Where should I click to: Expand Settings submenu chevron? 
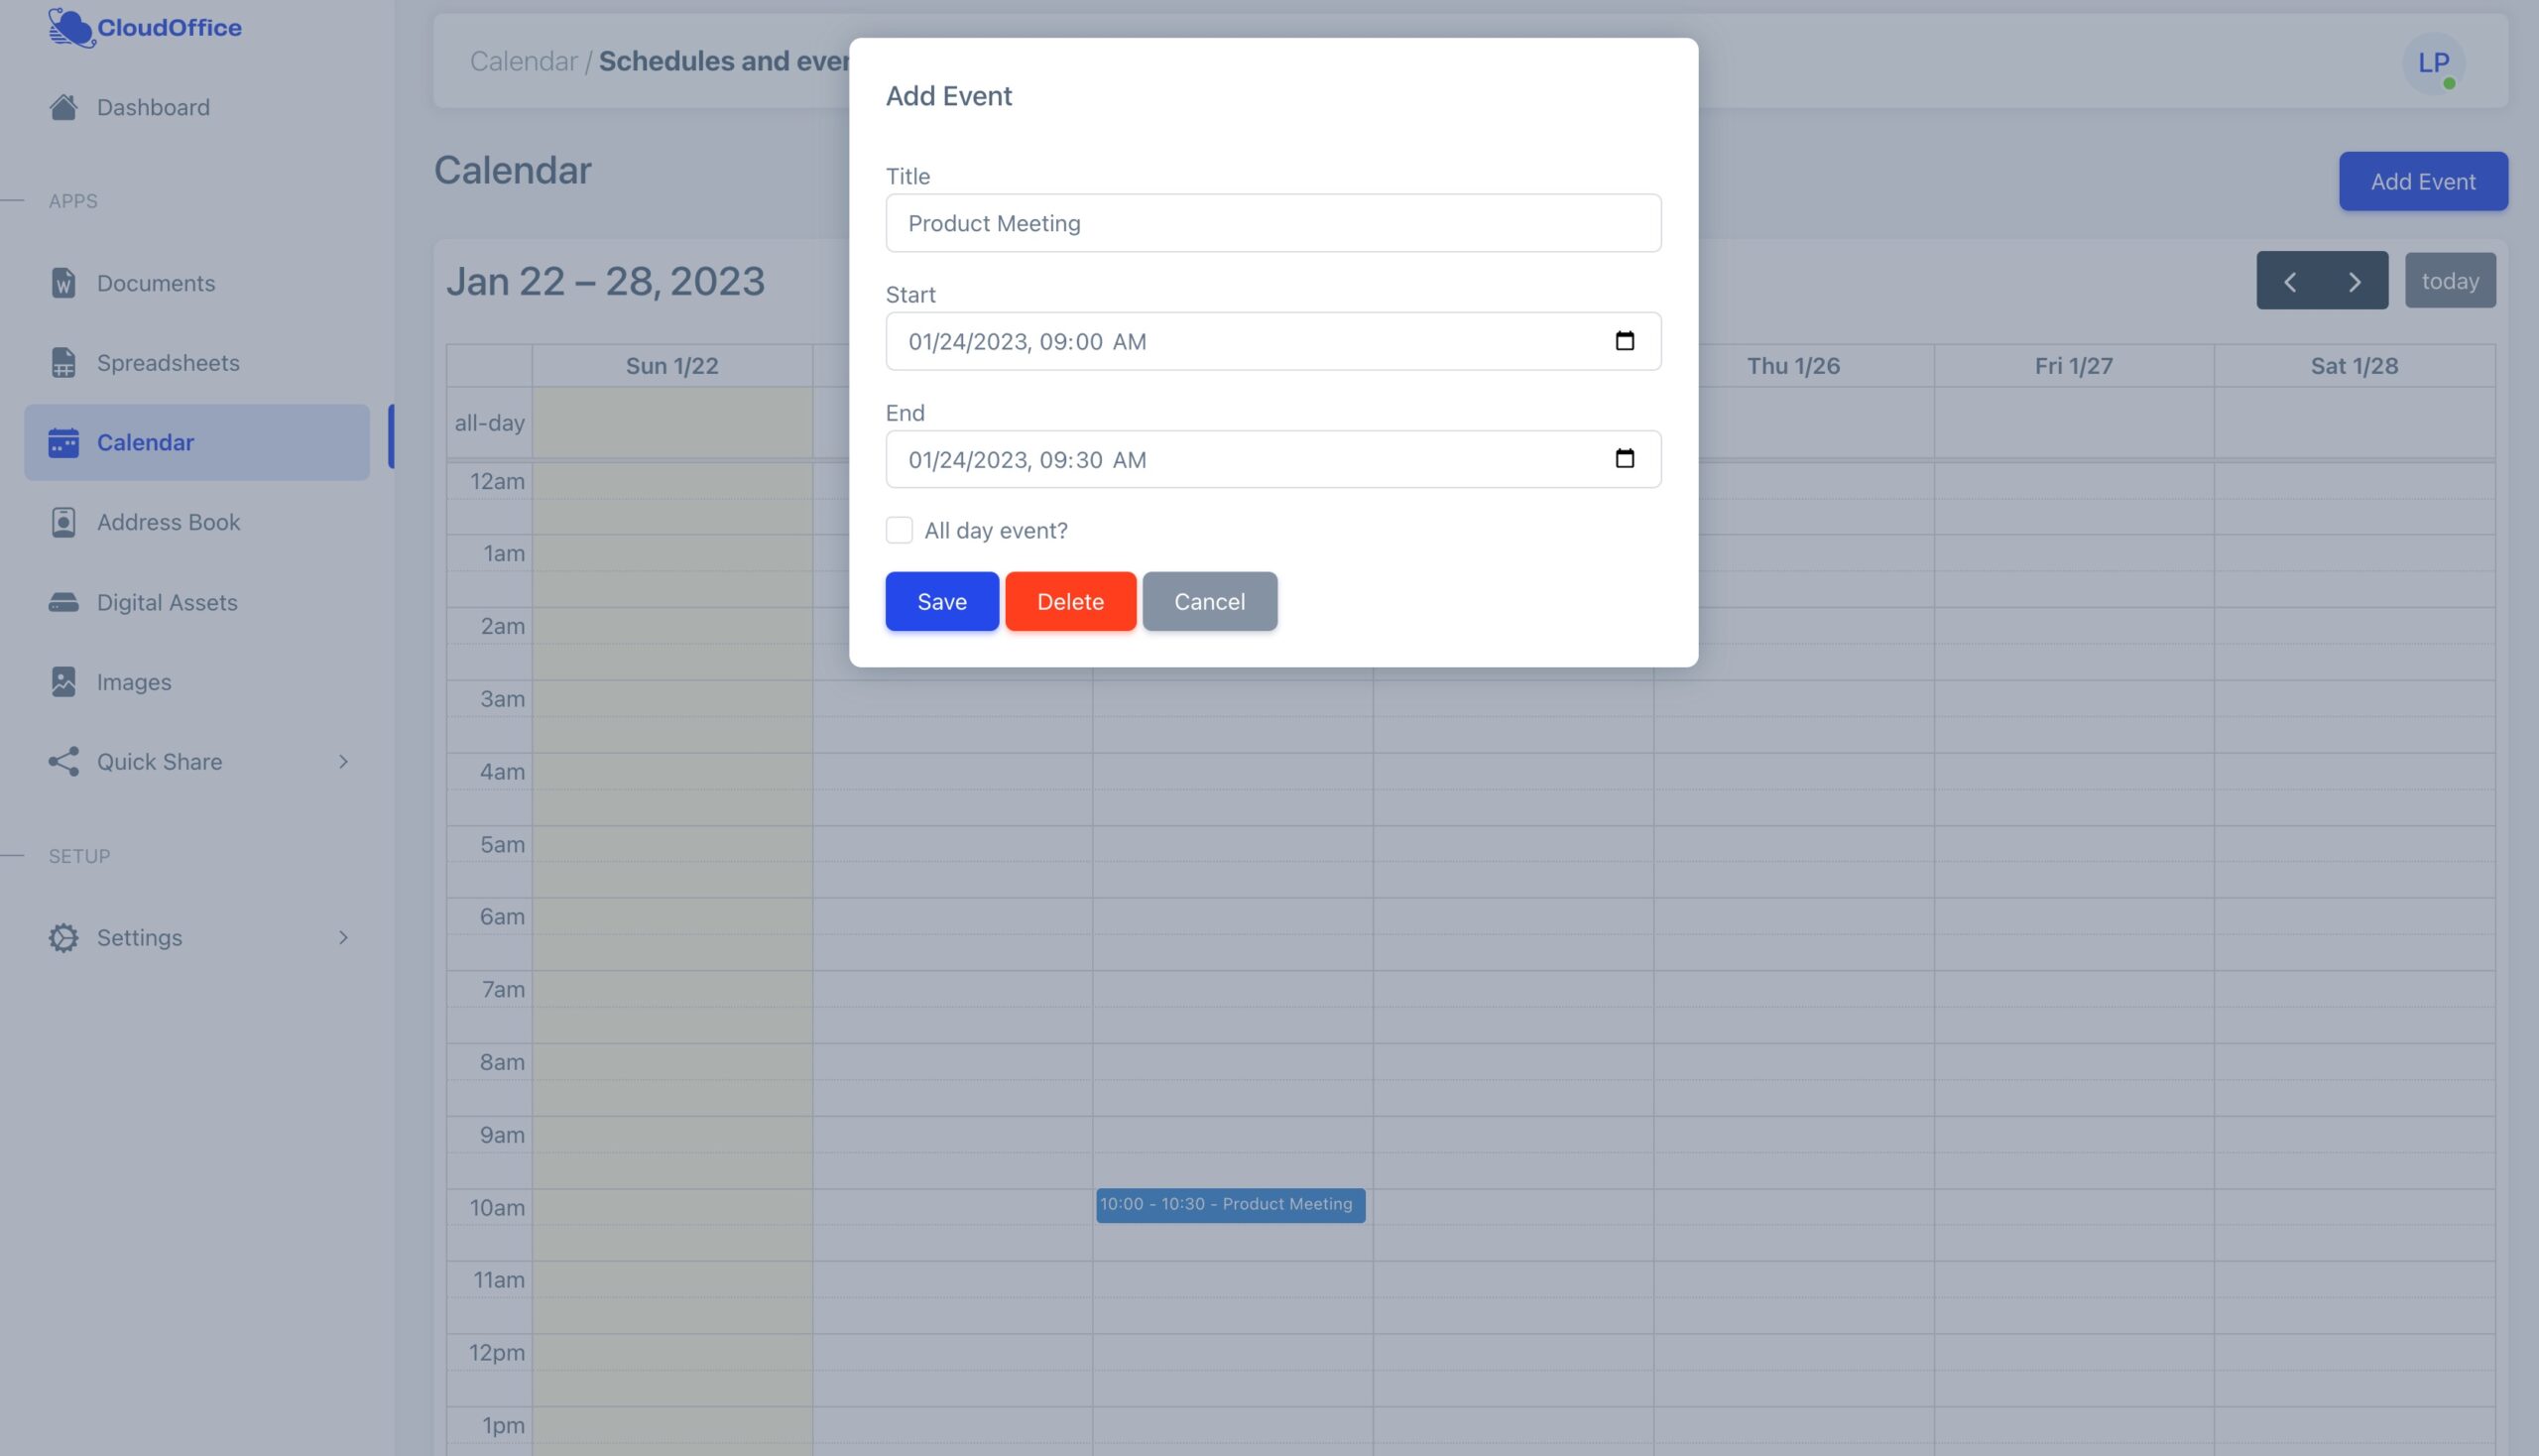point(343,938)
